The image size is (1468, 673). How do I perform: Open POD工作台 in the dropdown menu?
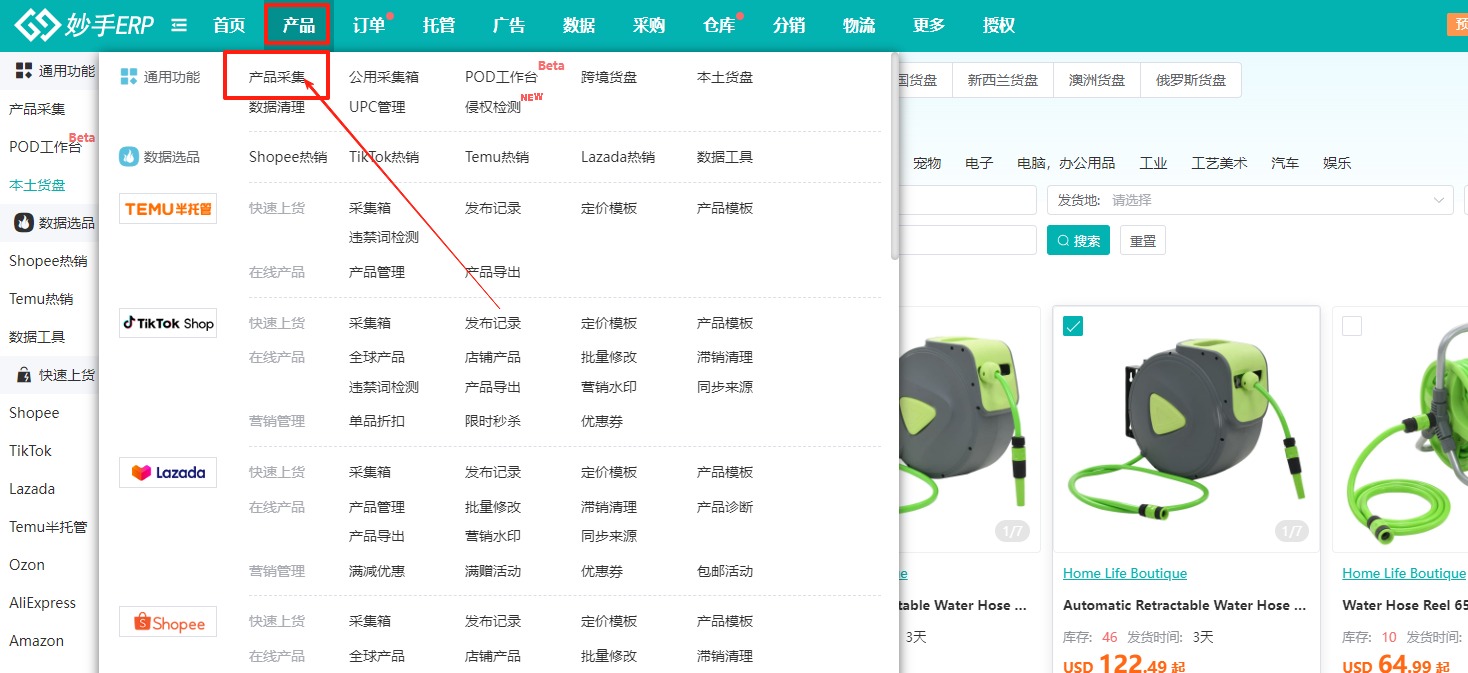[501, 77]
